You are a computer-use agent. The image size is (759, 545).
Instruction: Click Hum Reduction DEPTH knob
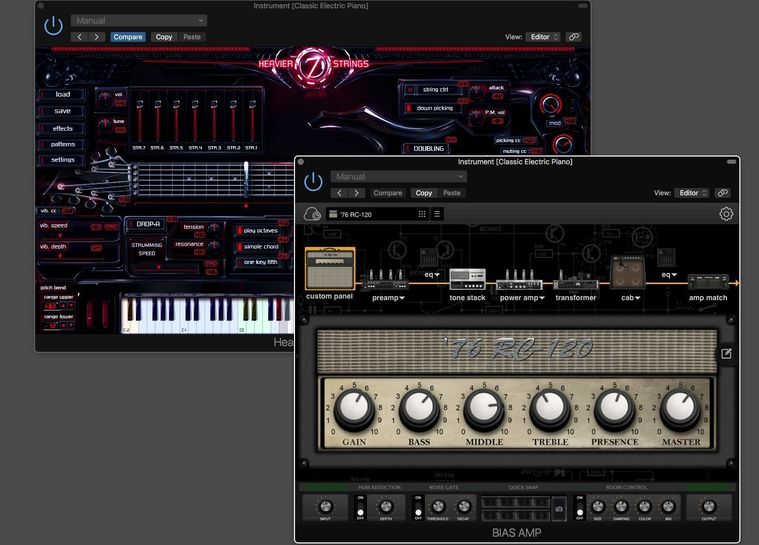tap(386, 507)
